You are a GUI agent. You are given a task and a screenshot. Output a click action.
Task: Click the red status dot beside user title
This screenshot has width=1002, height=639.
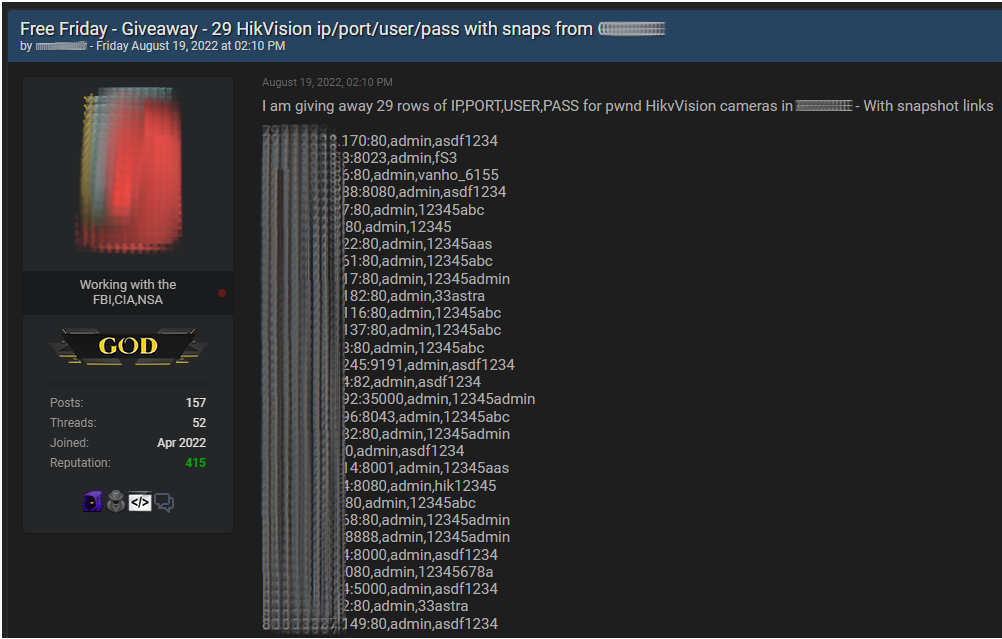click(x=222, y=293)
